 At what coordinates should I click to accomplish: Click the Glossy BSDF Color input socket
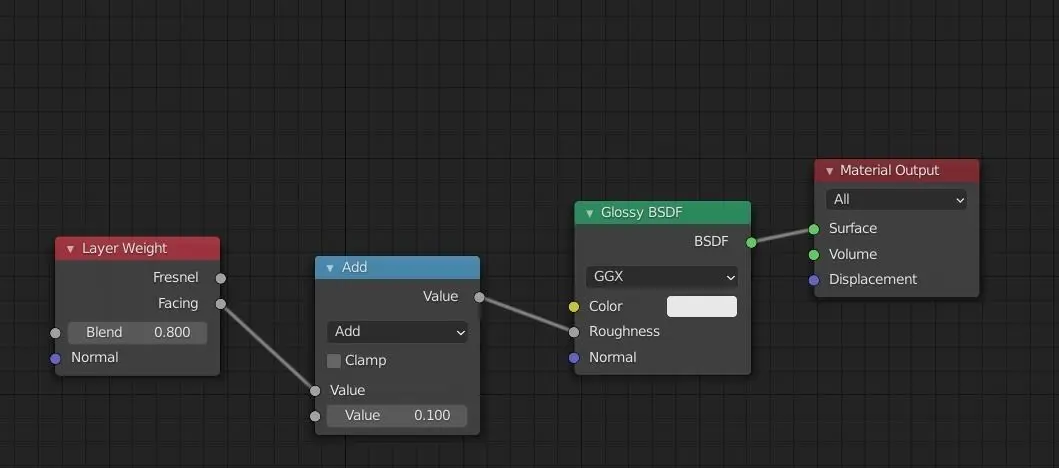click(x=574, y=307)
